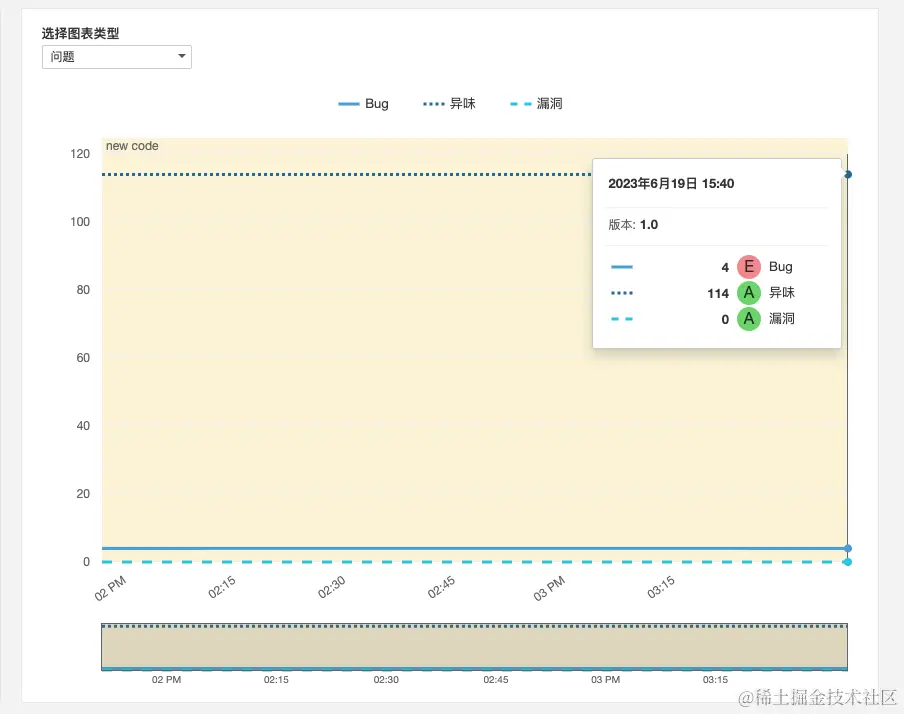Click the 漏洞 data point at zero
Viewport: 904px width, 714px height.
(x=848, y=562)
